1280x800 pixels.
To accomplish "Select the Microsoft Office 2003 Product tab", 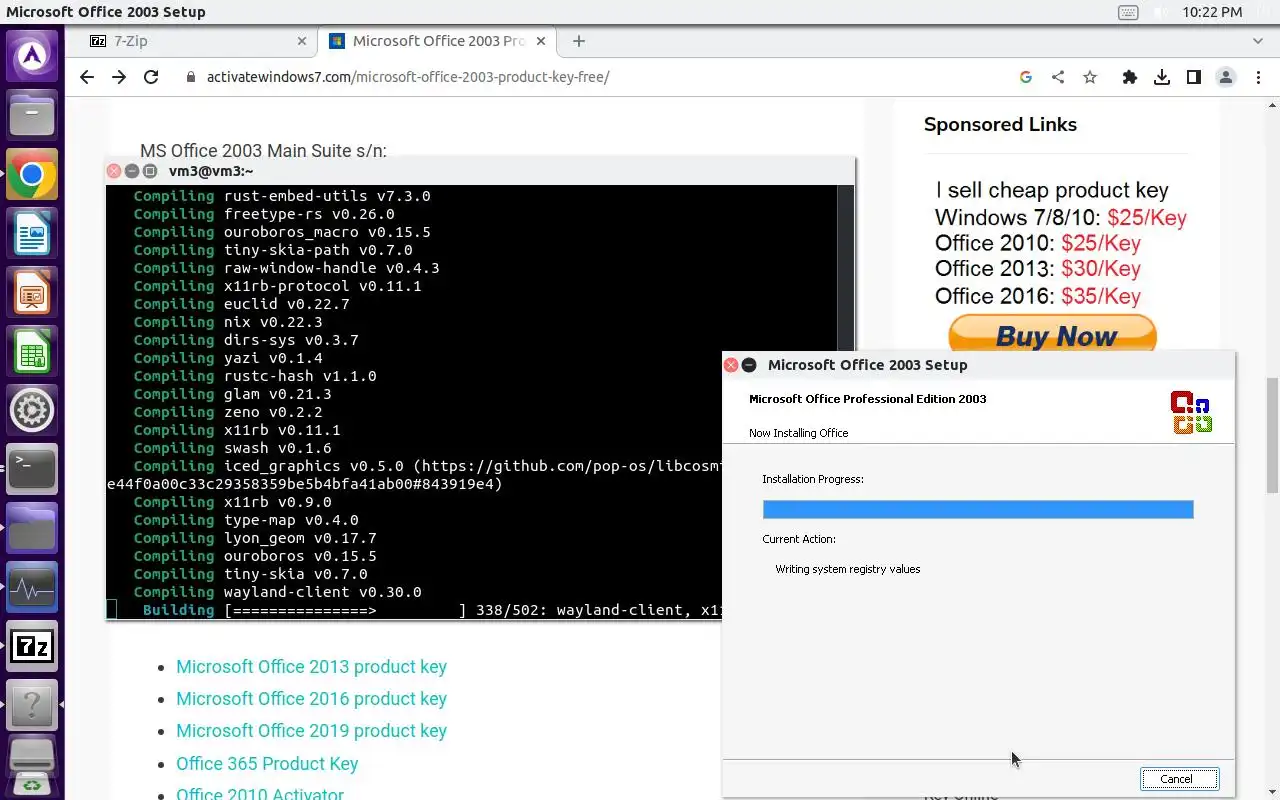I will (438, 41).
